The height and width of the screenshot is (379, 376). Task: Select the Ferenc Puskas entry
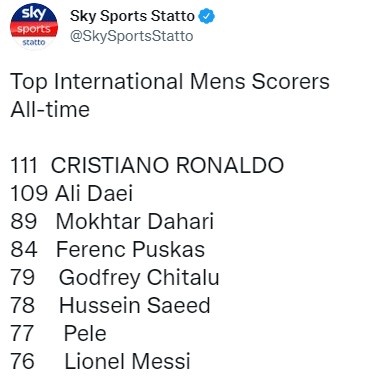(130, 249)
